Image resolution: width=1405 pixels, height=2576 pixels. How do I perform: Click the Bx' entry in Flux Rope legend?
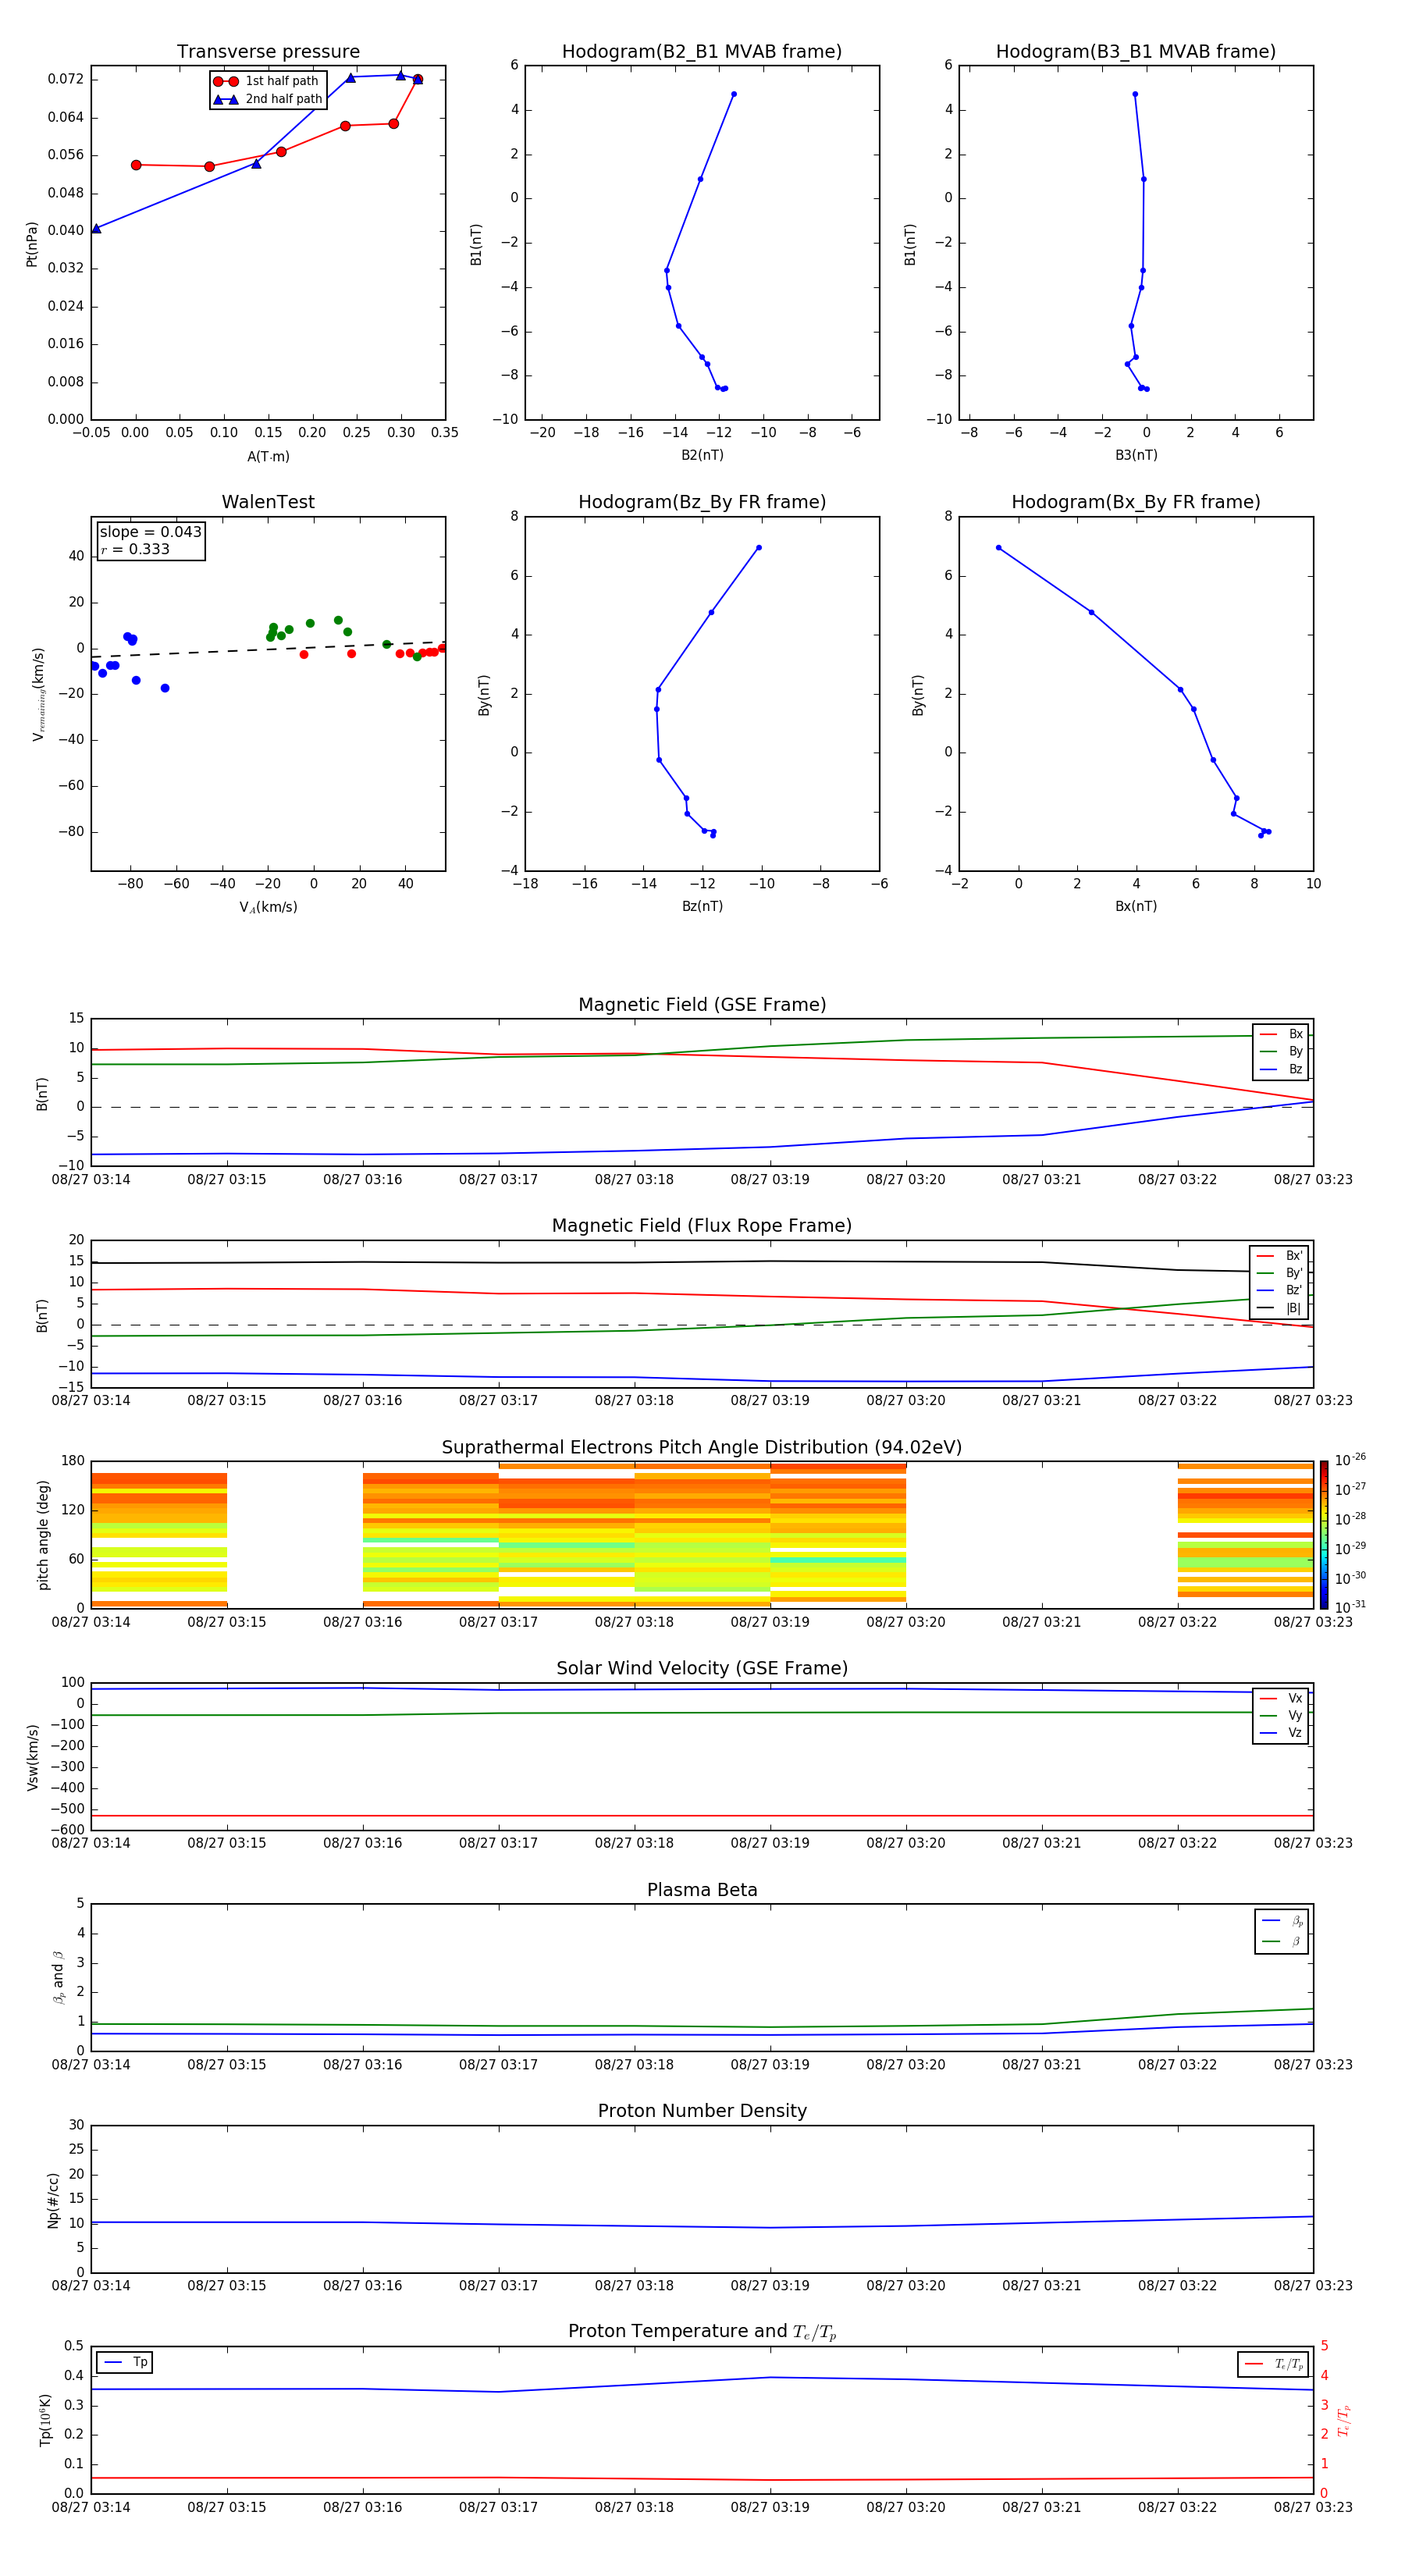pyautogui.click(x=1279, y=1256)
